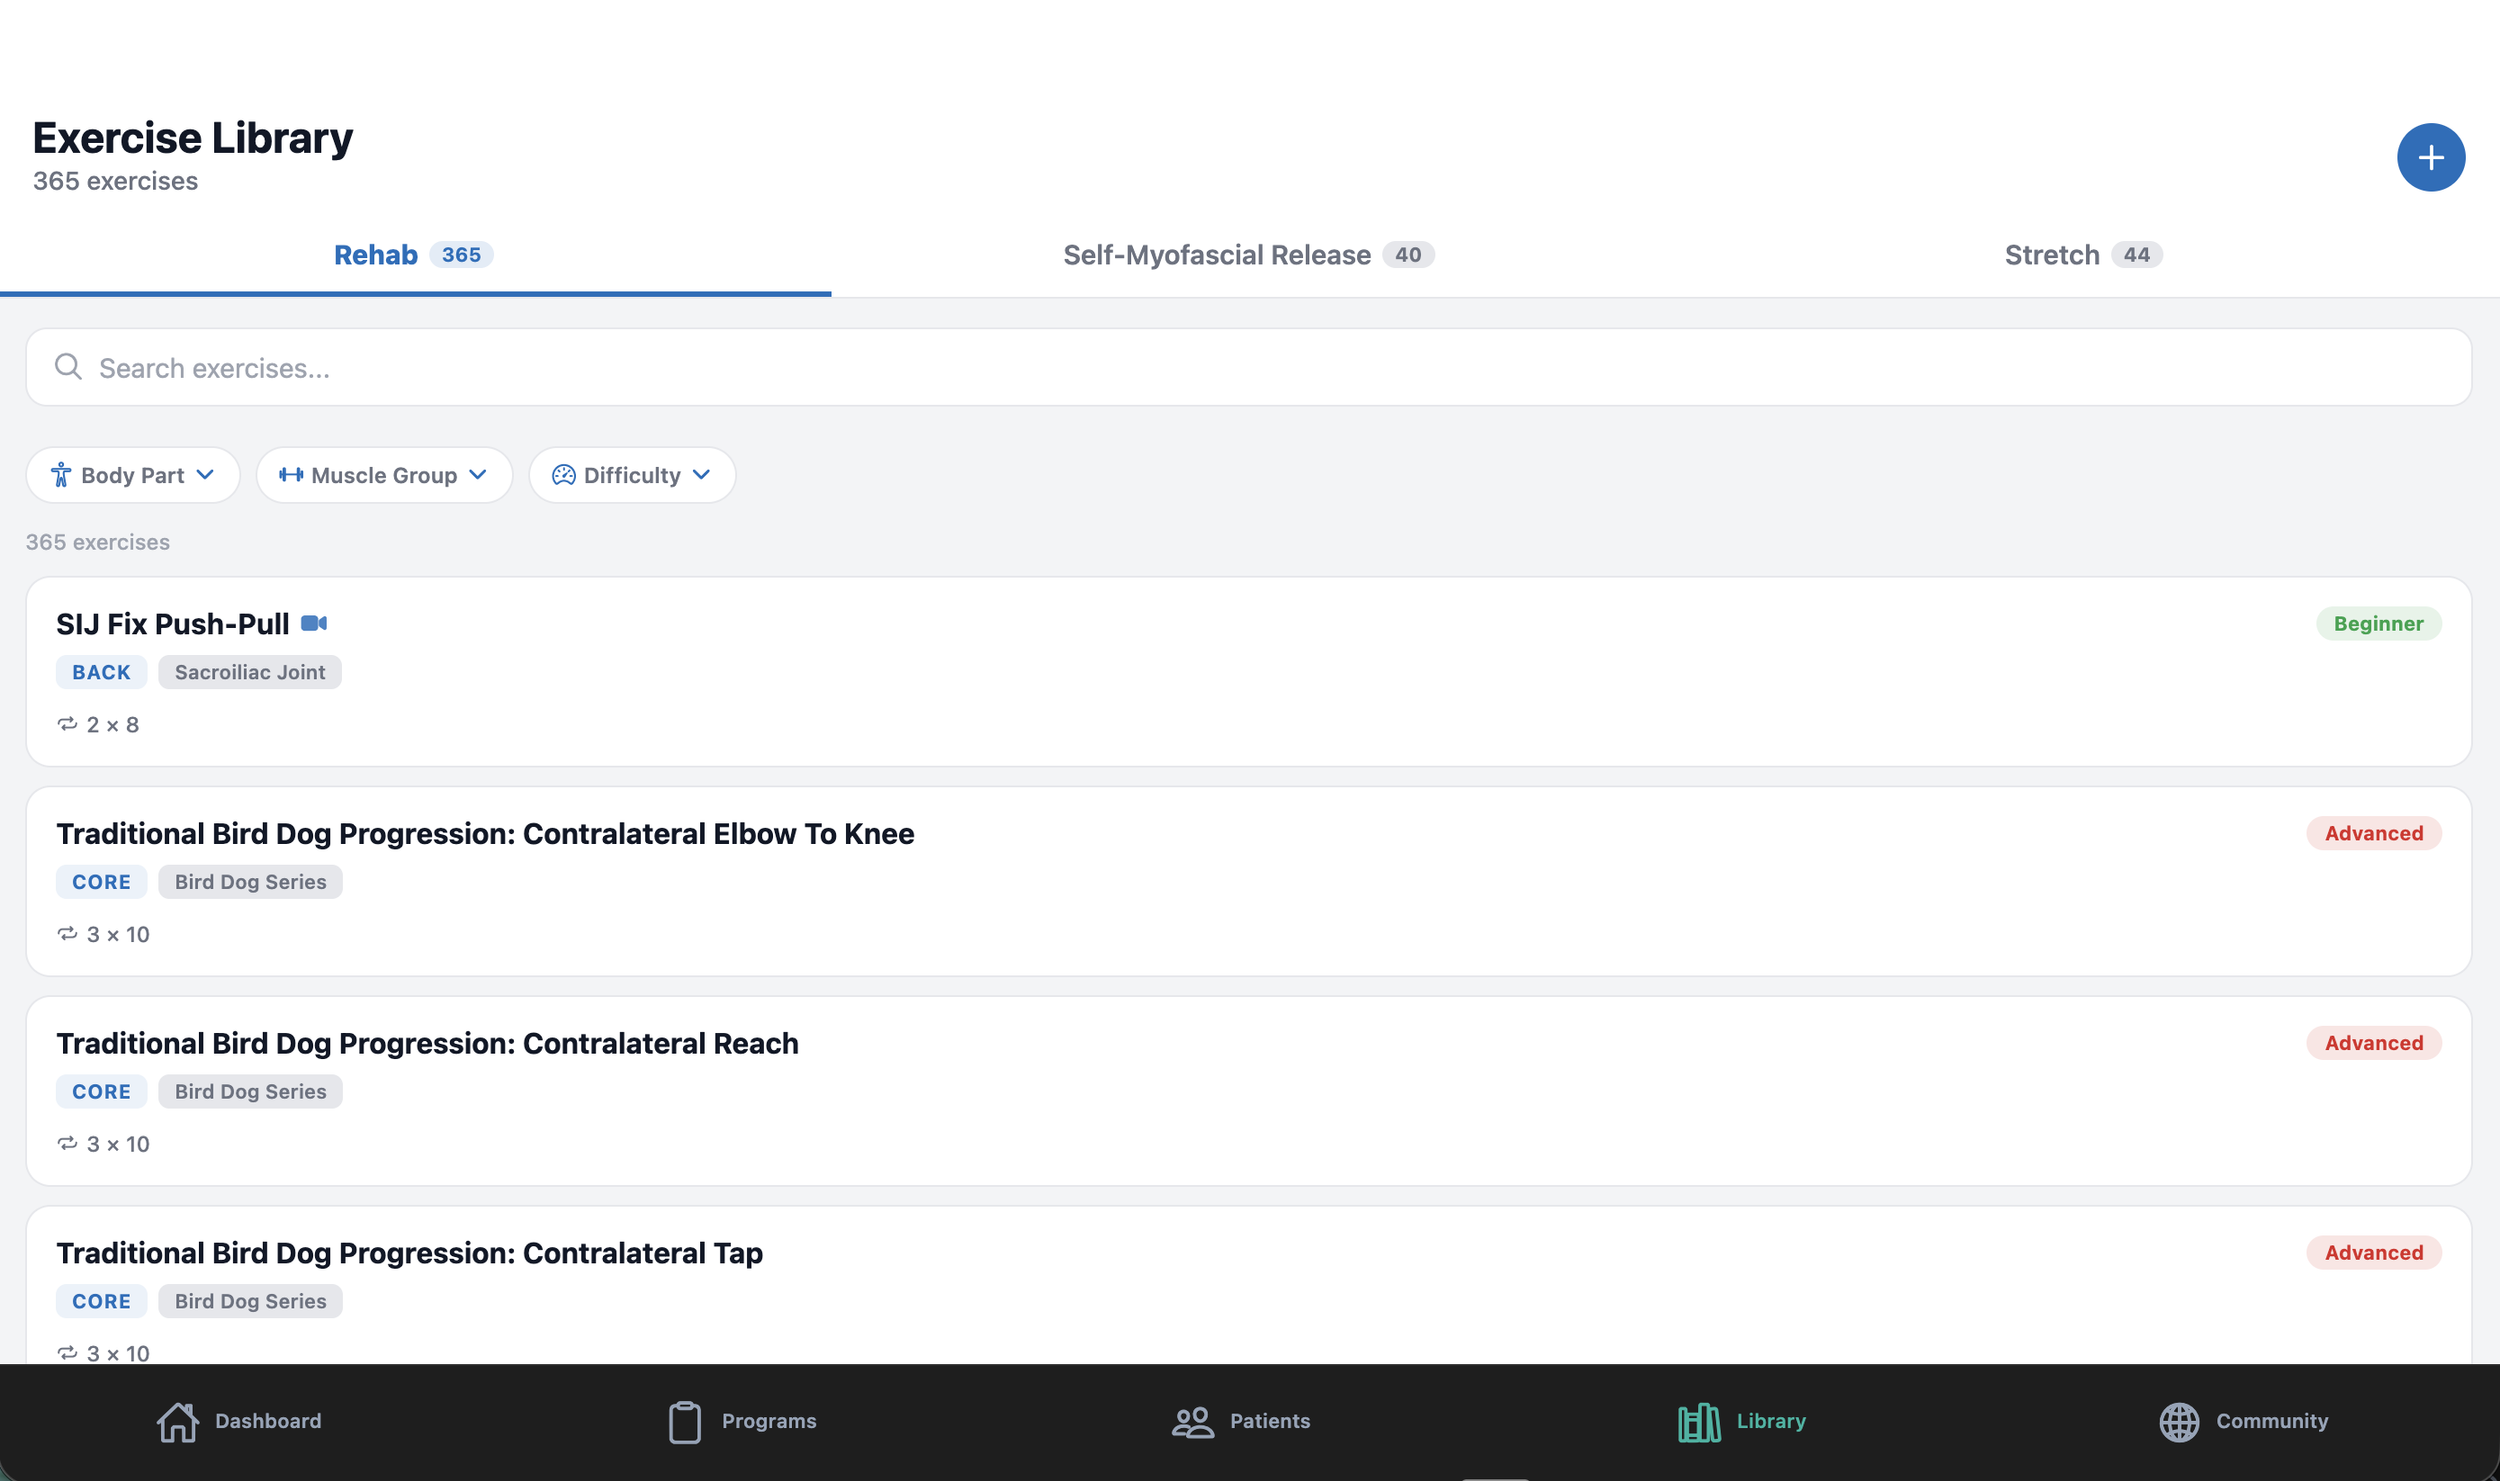
Task: Click the Library books icon
Action: coord(1699,1421)
